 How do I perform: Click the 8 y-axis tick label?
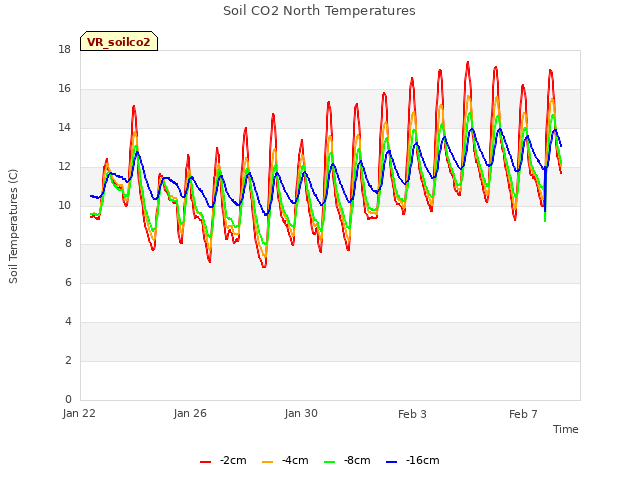(x=68, y=244)
